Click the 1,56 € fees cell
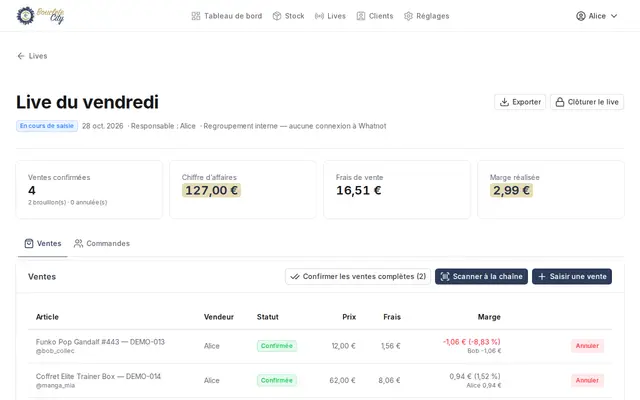Viewport: 640px width, 400px height. pos(391,346)
